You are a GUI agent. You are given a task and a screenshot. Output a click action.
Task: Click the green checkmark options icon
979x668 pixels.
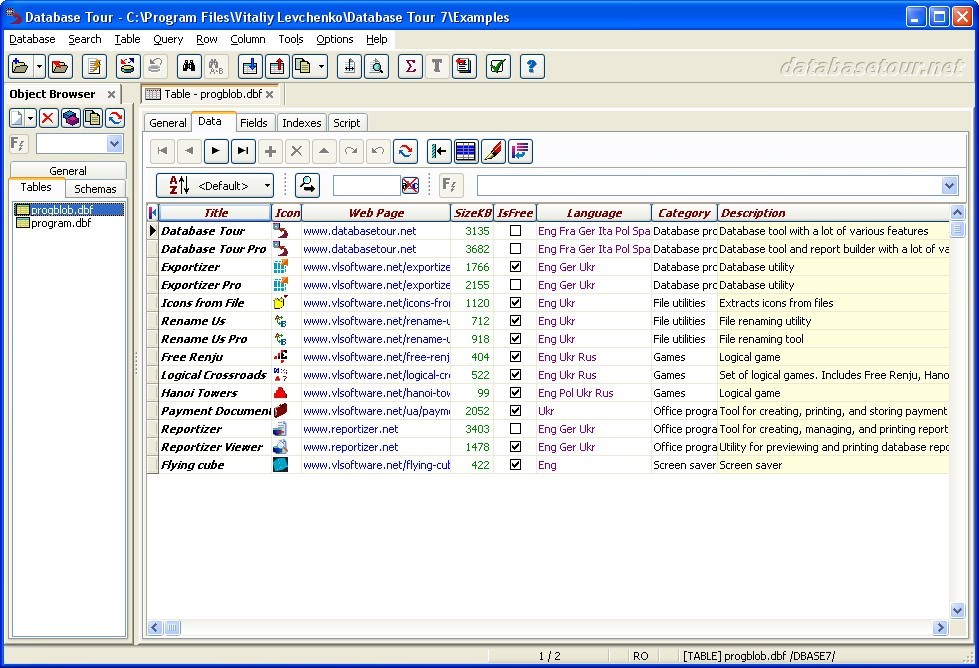(498, 66)
